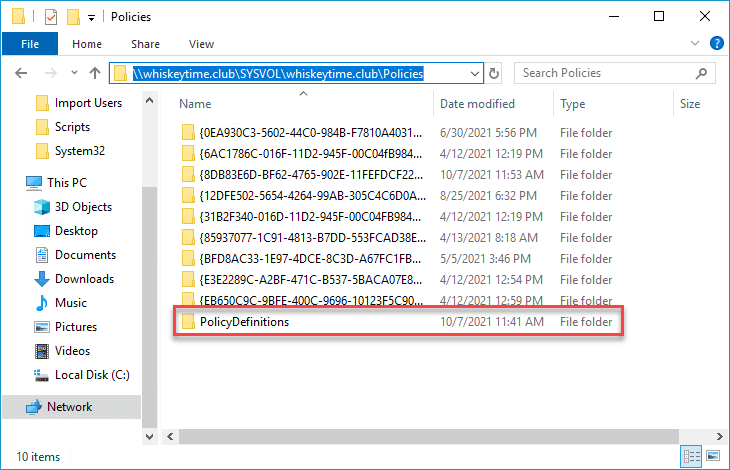Select folder {E3E2289C-A2BF-471C-B537...

398,280
